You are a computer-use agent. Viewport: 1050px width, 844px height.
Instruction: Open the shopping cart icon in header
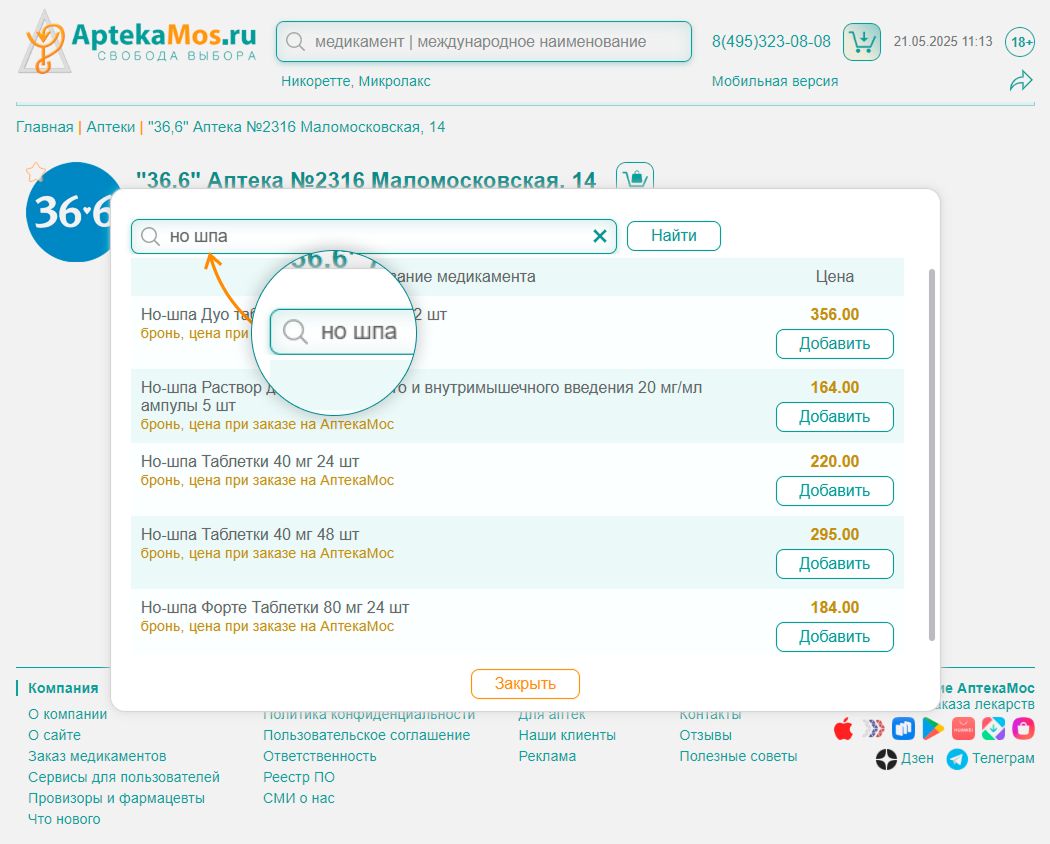click(x=861, y=42)
